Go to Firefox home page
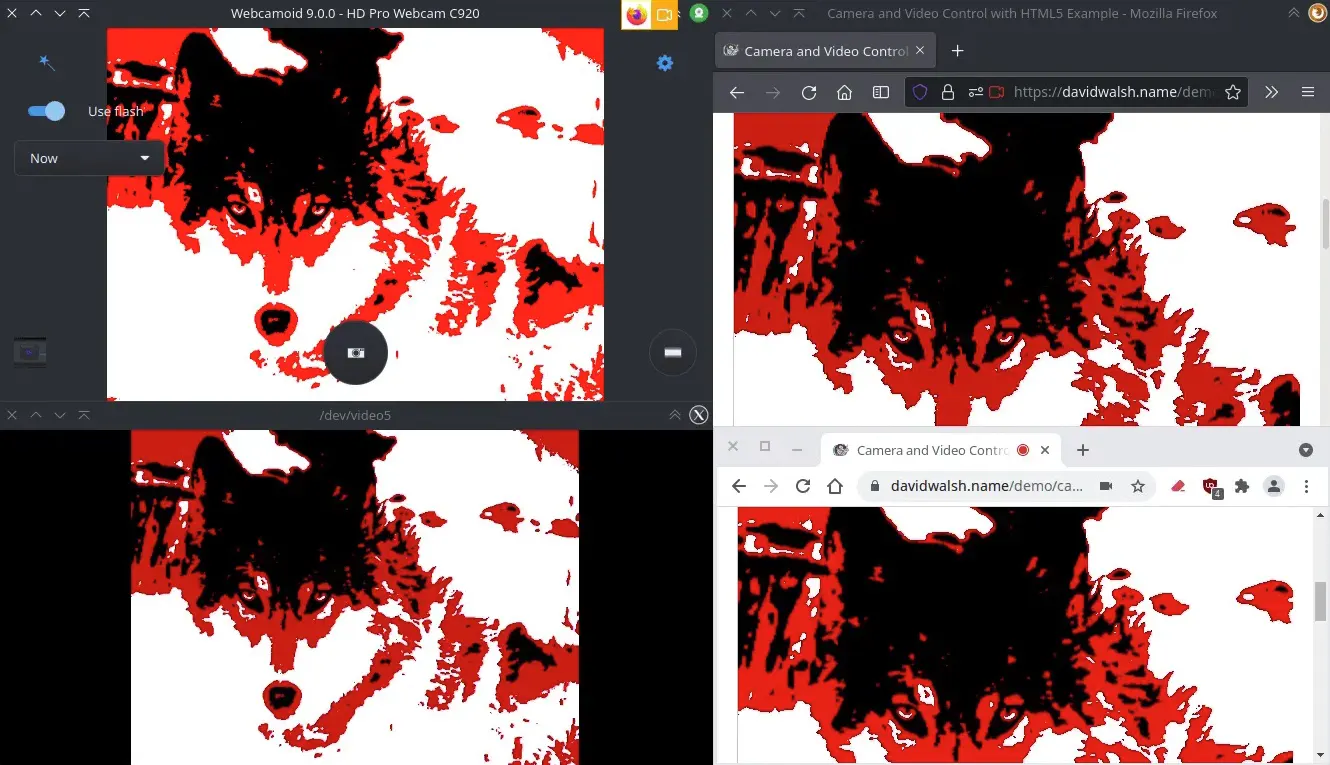This screenshot has height=765, width=1330. click(845, 92)
